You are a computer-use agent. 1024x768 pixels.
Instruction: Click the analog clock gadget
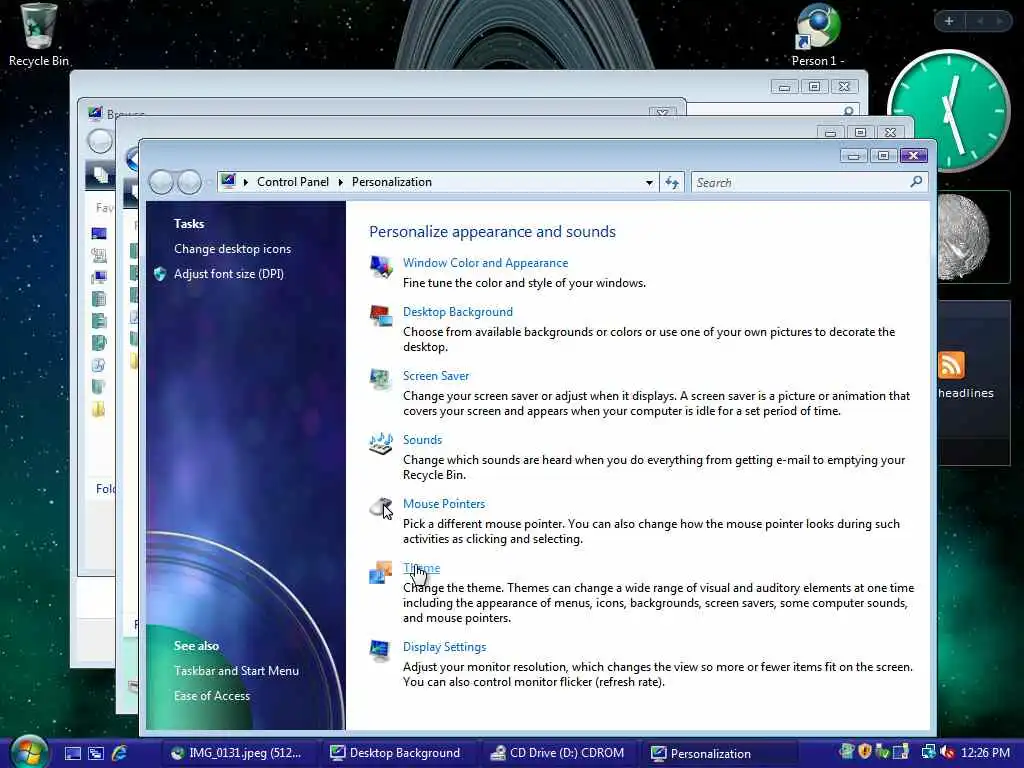coord(948,110)
